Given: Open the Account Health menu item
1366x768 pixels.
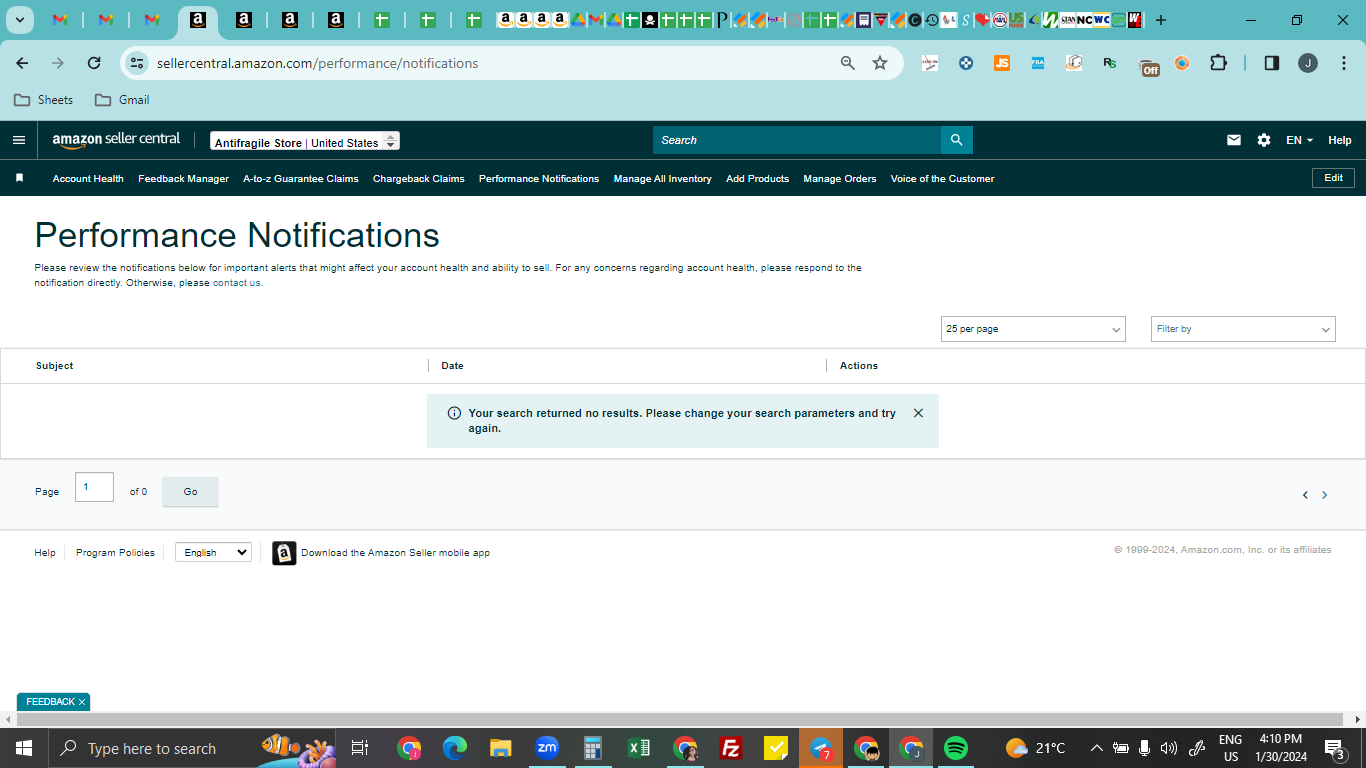Looking at the screenshot, I should click(x=88, y=179).
